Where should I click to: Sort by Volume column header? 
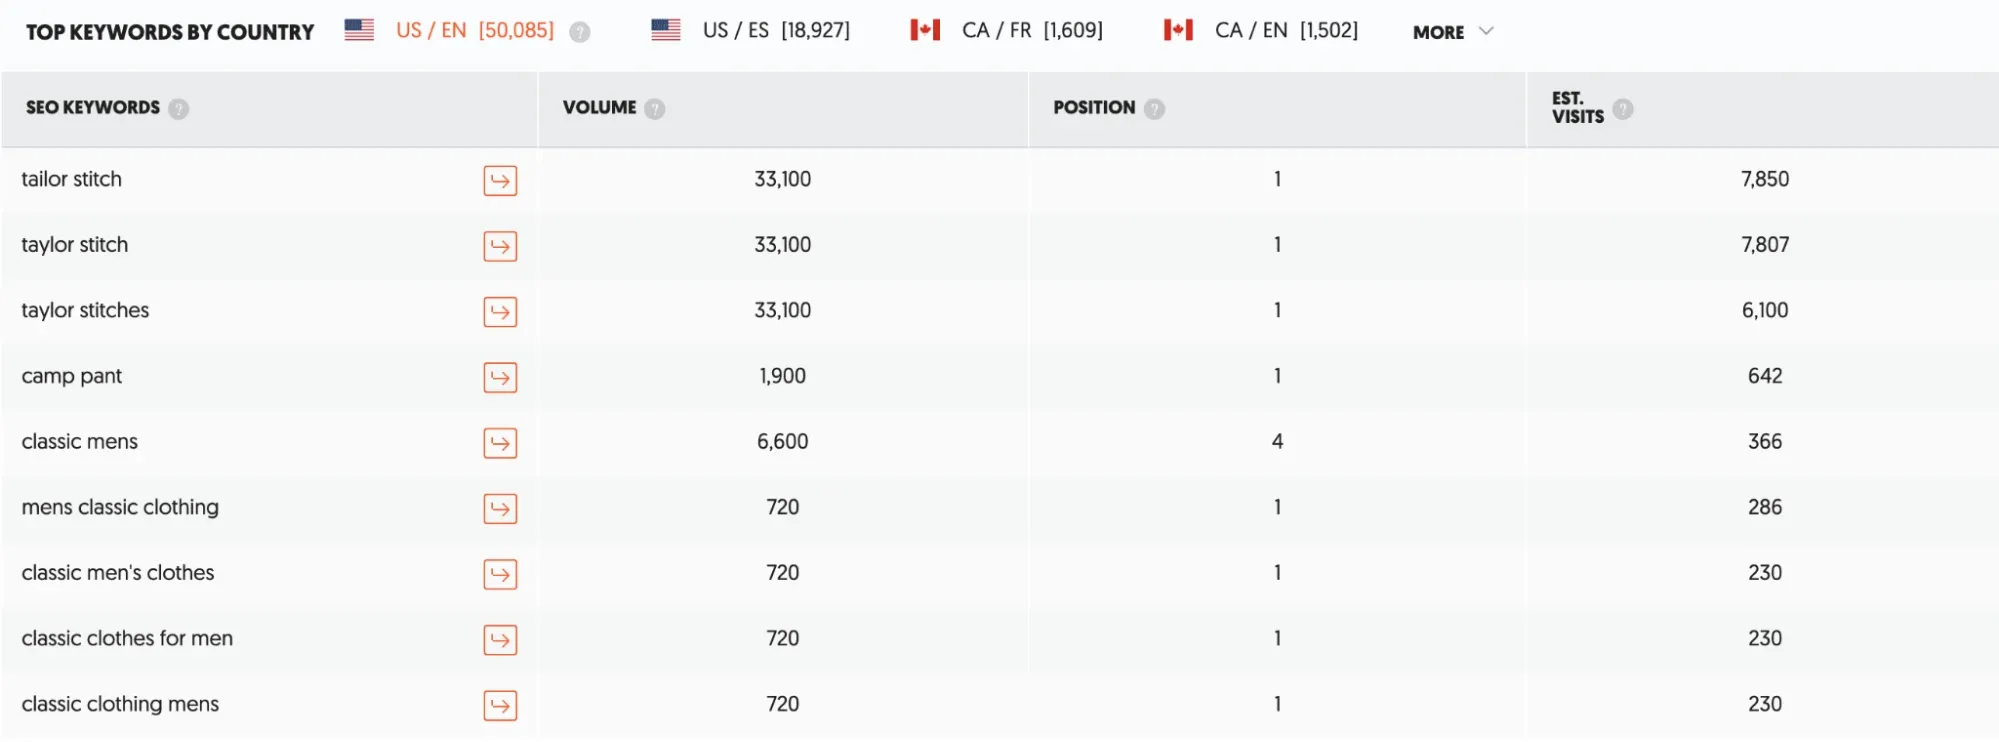[599, 107]
